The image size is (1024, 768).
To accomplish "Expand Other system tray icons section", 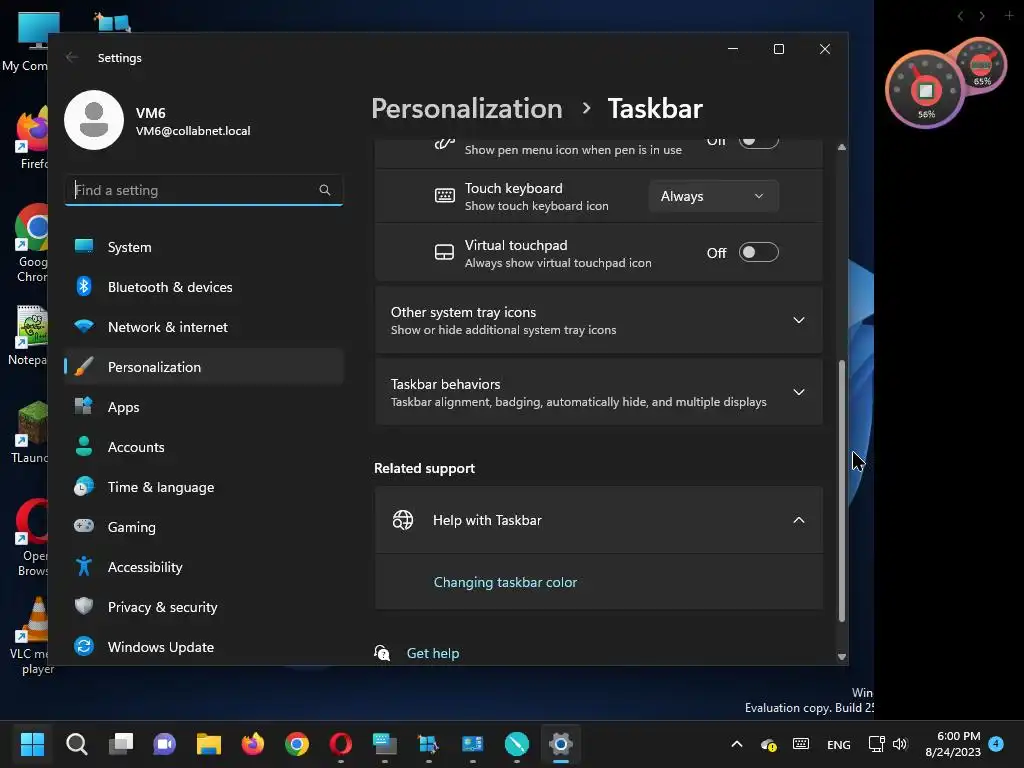I will click(x=599, y=320).
